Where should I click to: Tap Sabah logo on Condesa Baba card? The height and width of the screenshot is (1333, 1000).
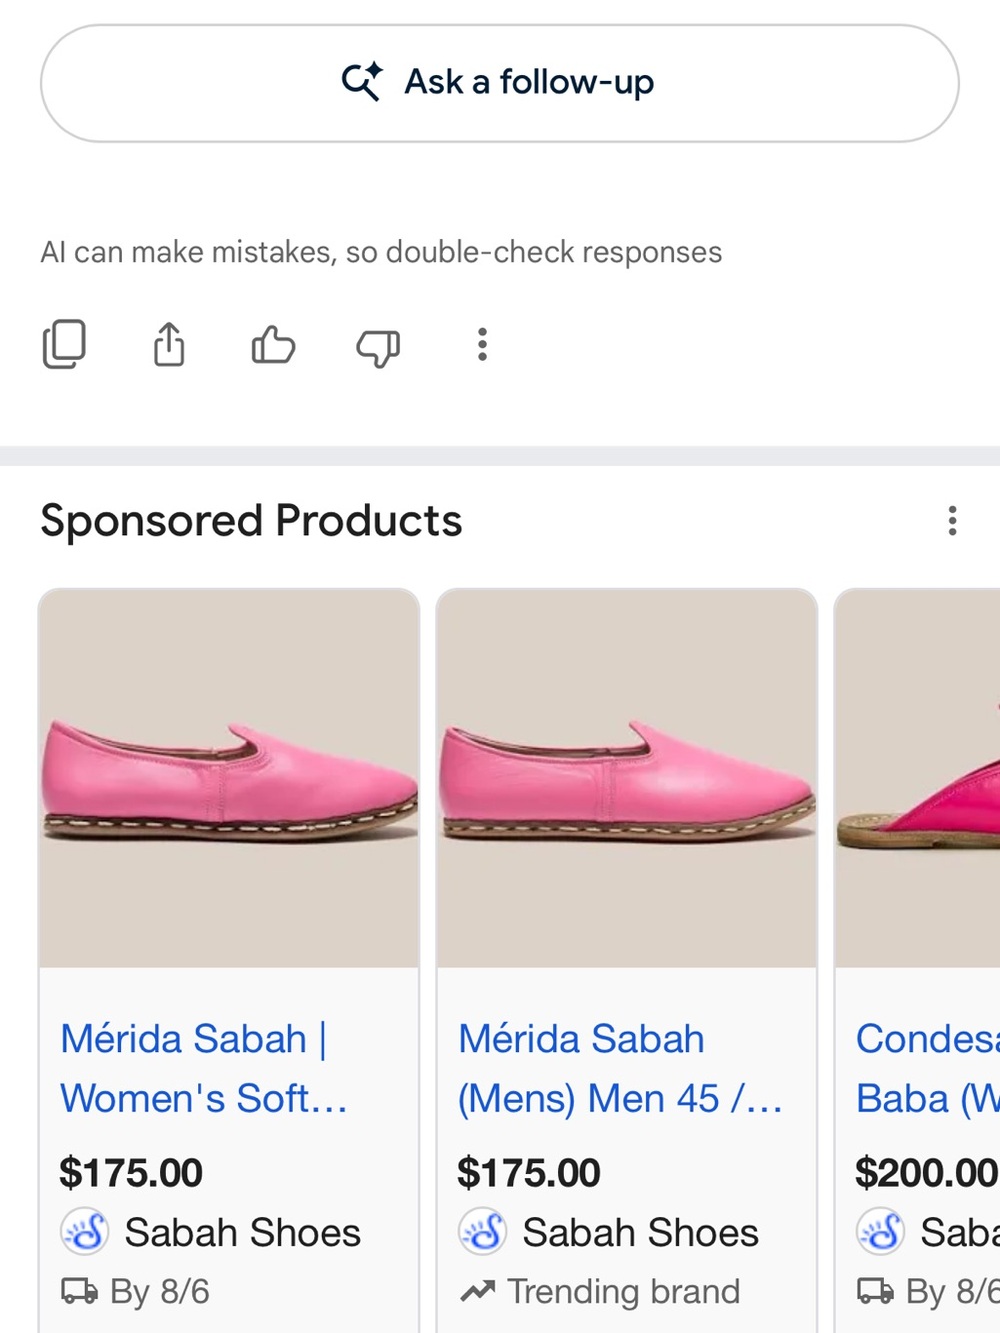(881, 1232)
